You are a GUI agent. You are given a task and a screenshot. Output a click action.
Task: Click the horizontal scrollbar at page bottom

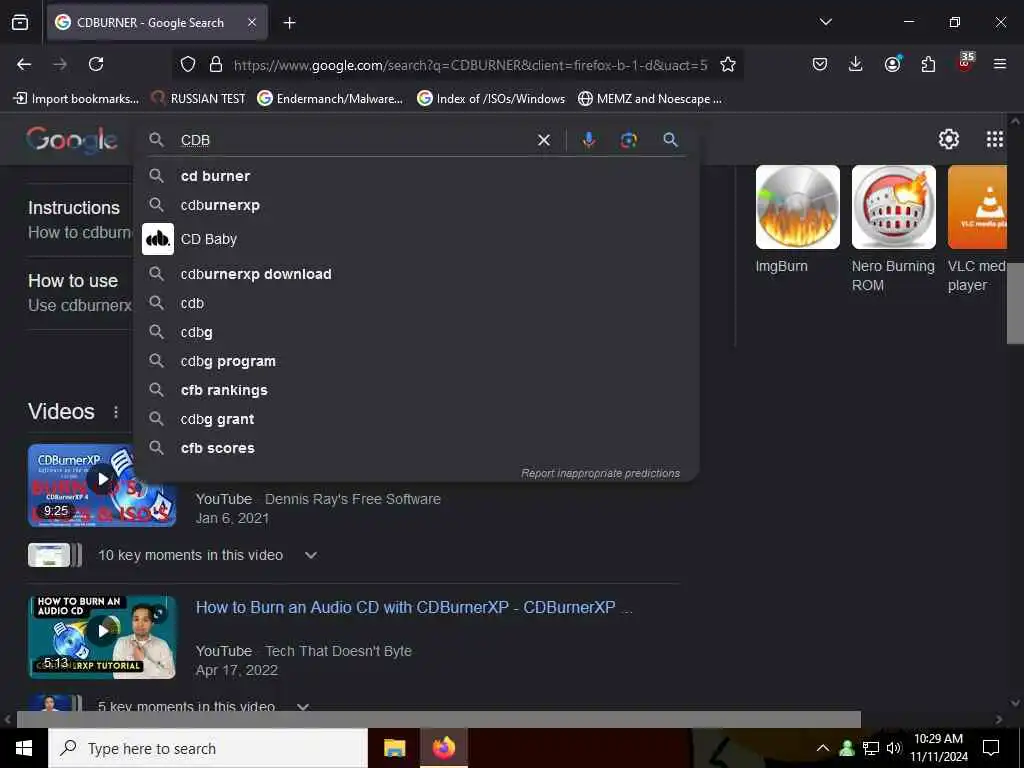click(x=438, y=719)
